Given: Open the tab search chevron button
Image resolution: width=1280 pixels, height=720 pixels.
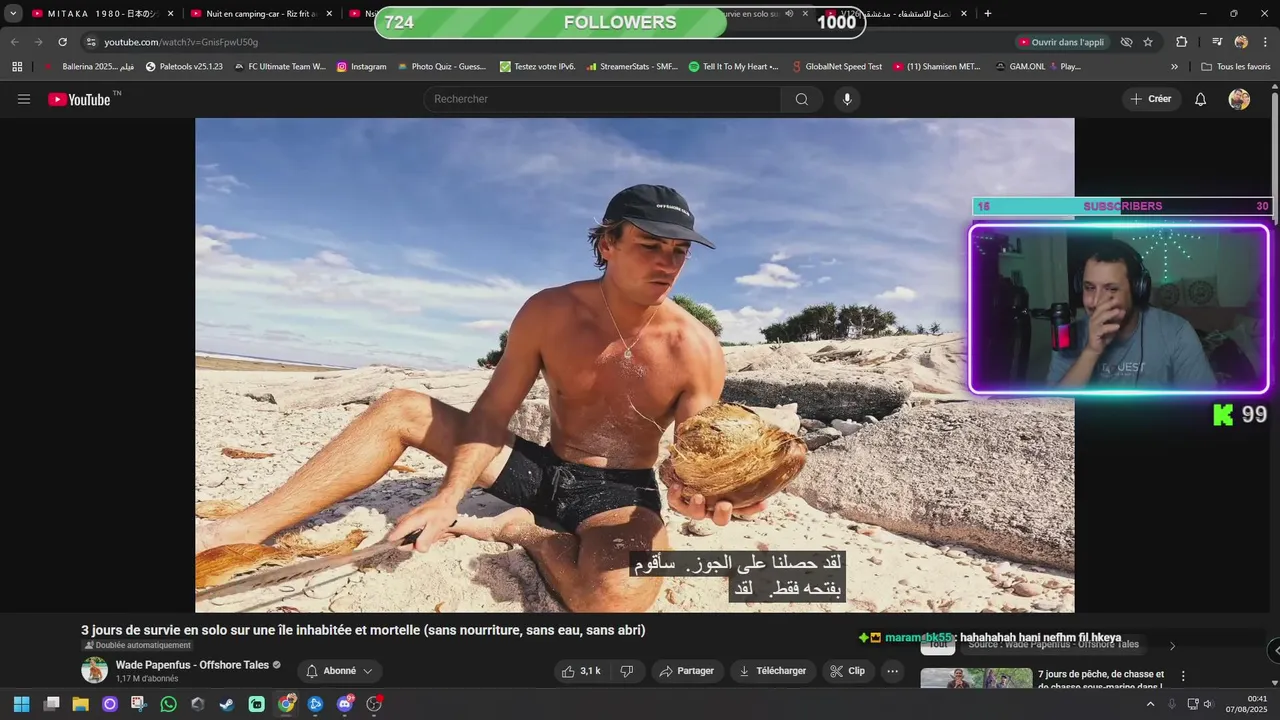Looking at the screenshot, I should tap(13, 14).
